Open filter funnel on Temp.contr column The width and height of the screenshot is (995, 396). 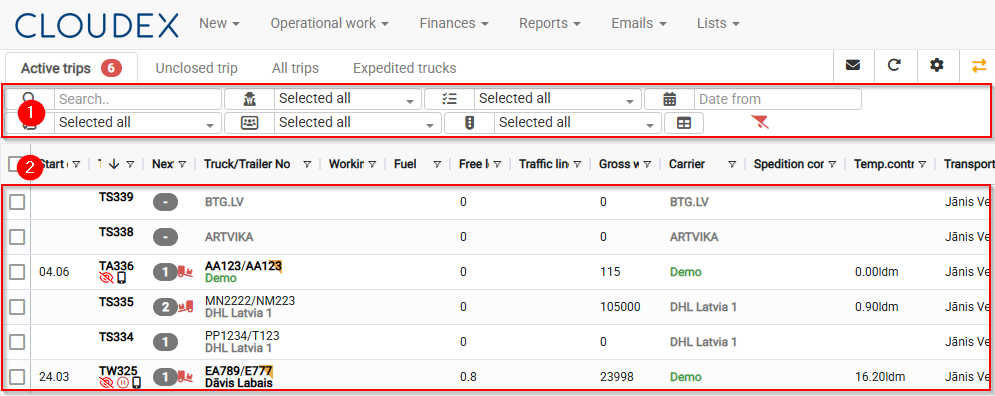pyautogui.click(x=922, y=164)
